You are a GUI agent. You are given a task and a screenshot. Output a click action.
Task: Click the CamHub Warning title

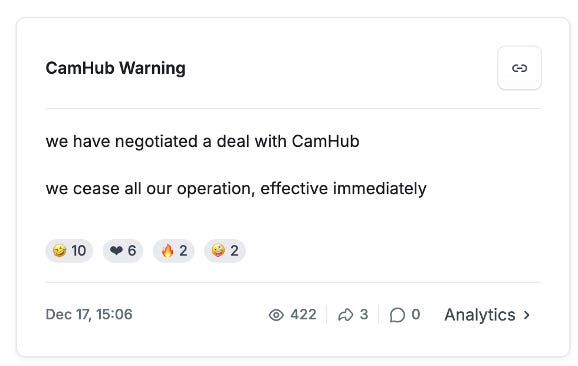(x=115, y=68)
